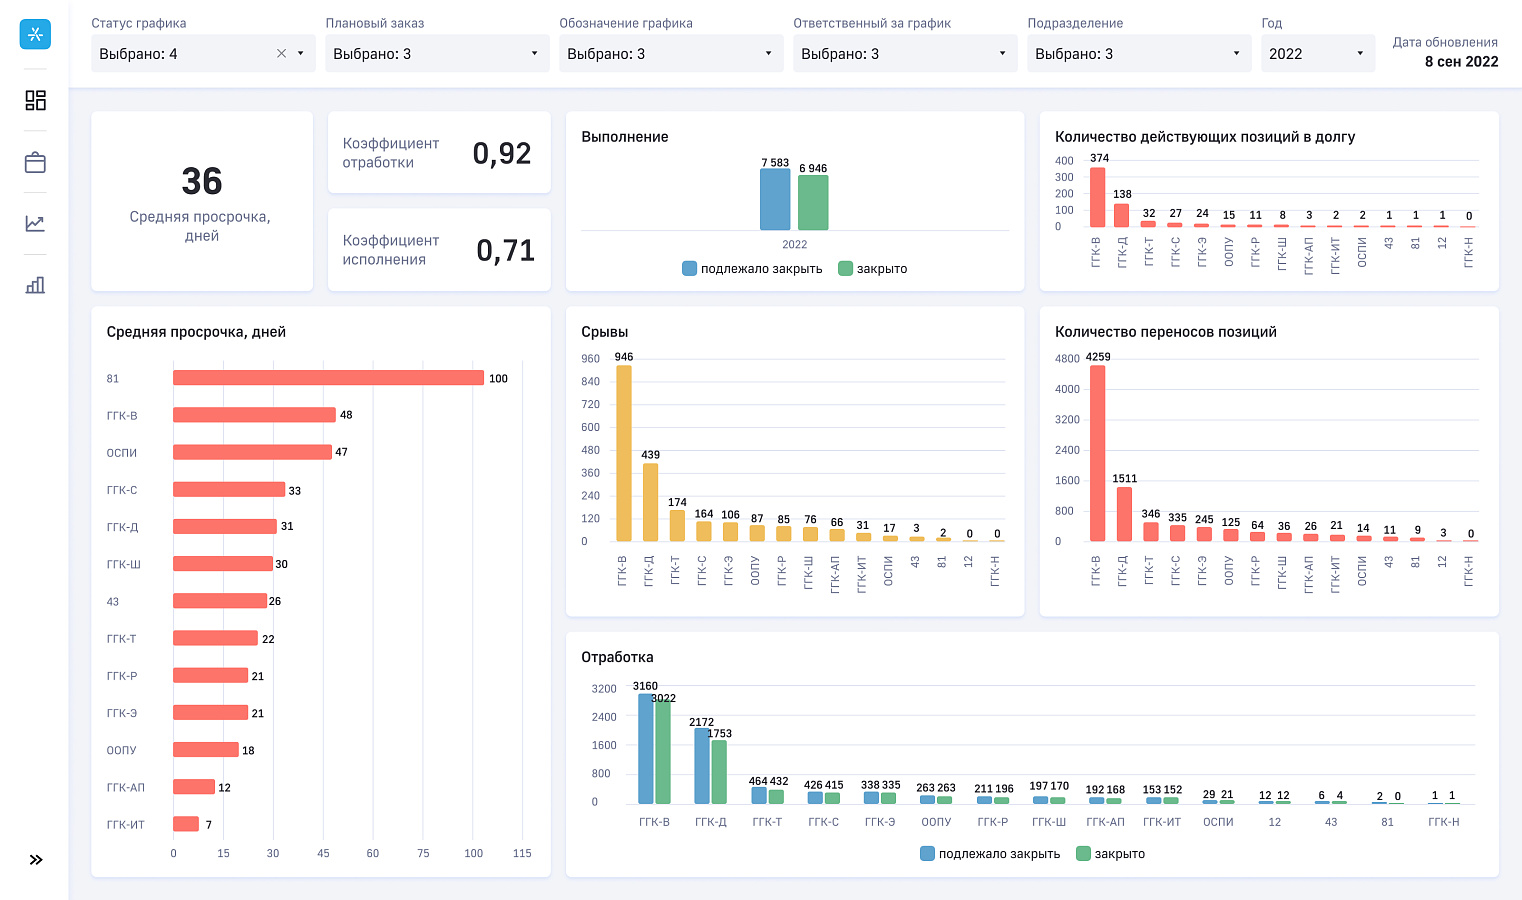The width and height of the screenshot is (1522, 900).
Task: Click the blue 7 583 bar in Выполнение
Action: (x=775, y=199)
